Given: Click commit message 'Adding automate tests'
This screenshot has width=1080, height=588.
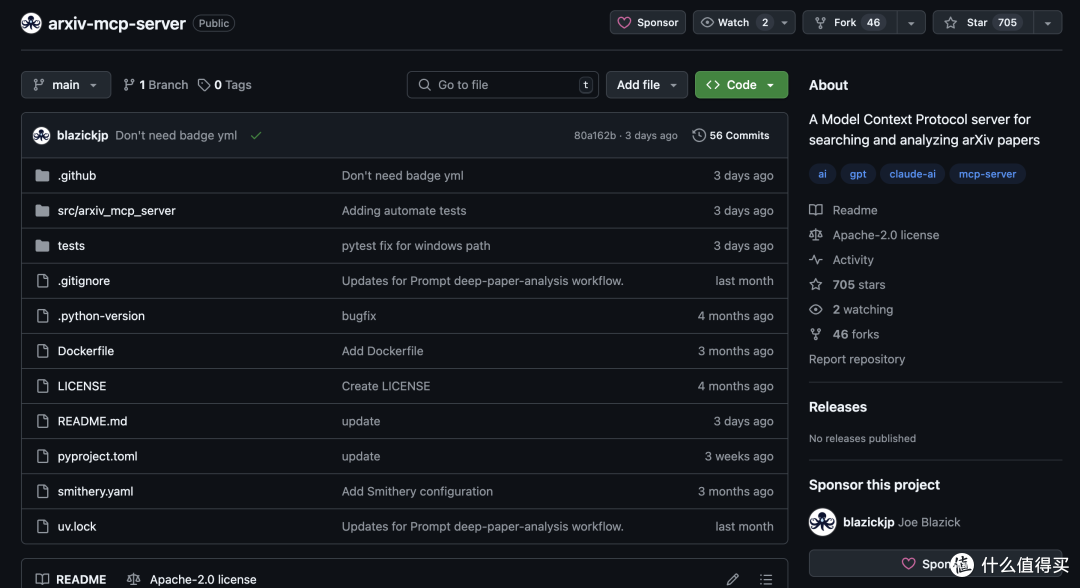Looking at the screenshot, I should (404, 211).
